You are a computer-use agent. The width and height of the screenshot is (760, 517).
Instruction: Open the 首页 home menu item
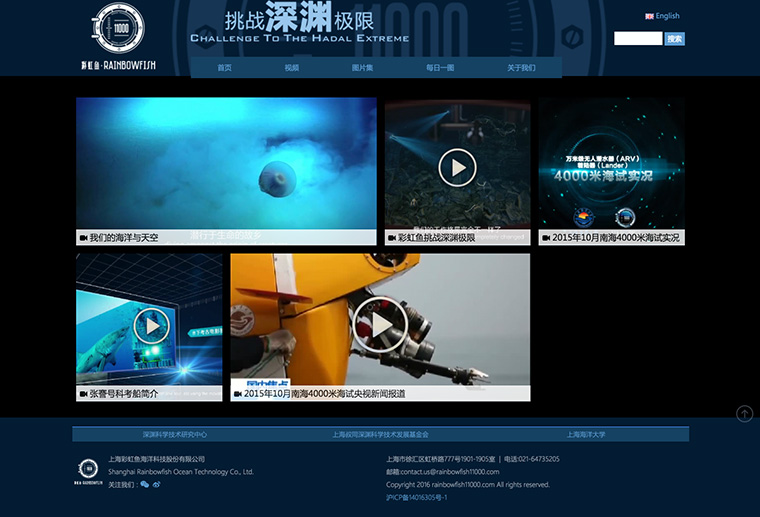click(224, 68)
